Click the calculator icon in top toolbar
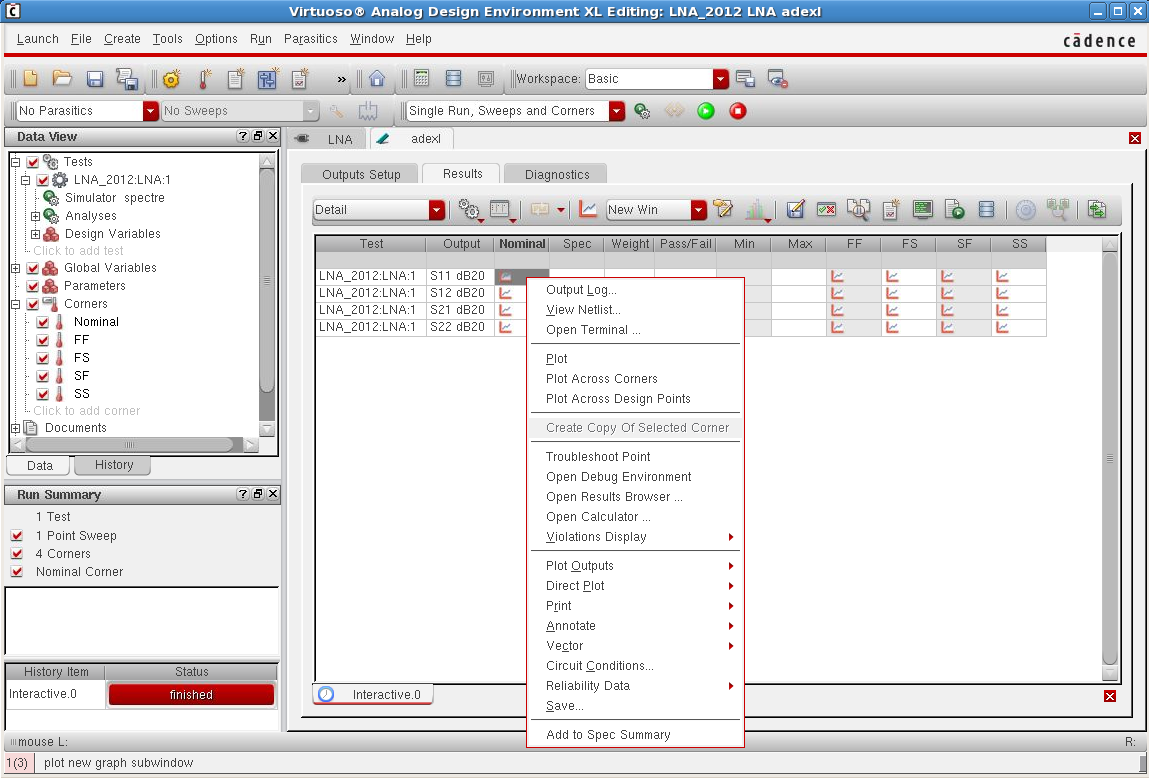The width and height of the screenshot is (1149, 778). pos(421,79)
